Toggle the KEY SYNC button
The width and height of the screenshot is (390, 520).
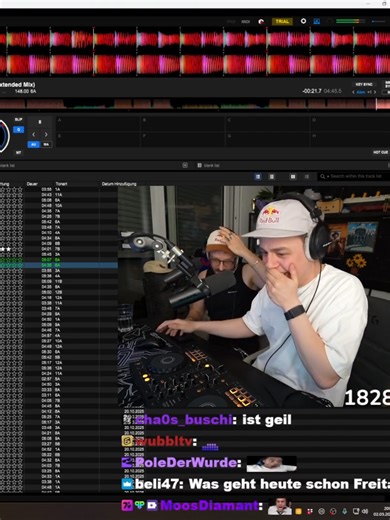pyautogui.click(x=364, y=84)
